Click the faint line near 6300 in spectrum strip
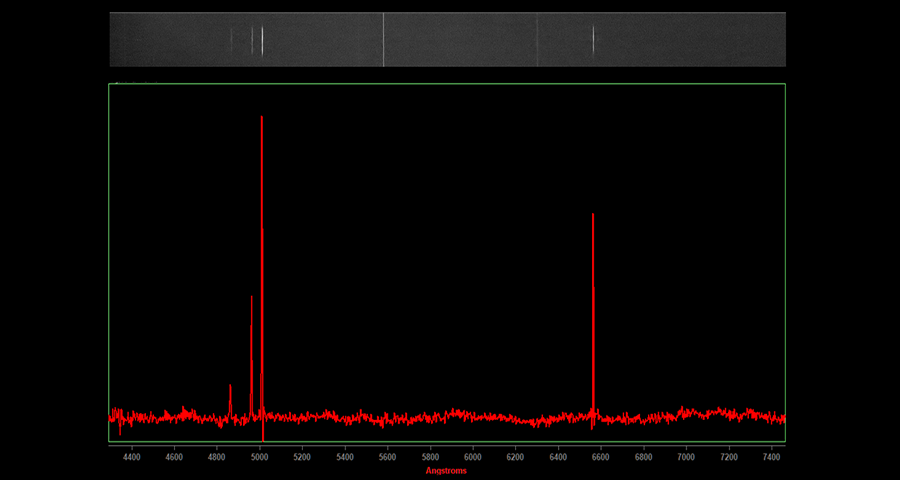Image resolution: width=900 pixels, height=480 pixels. tap(537, 40)
